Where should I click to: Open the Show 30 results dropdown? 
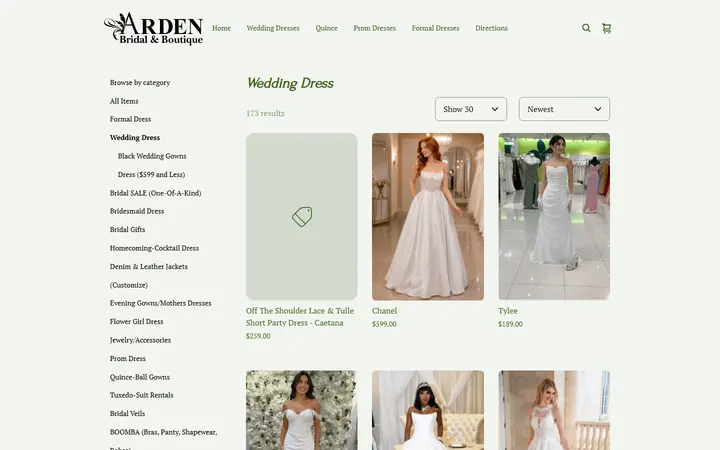[x=471, y=109]
